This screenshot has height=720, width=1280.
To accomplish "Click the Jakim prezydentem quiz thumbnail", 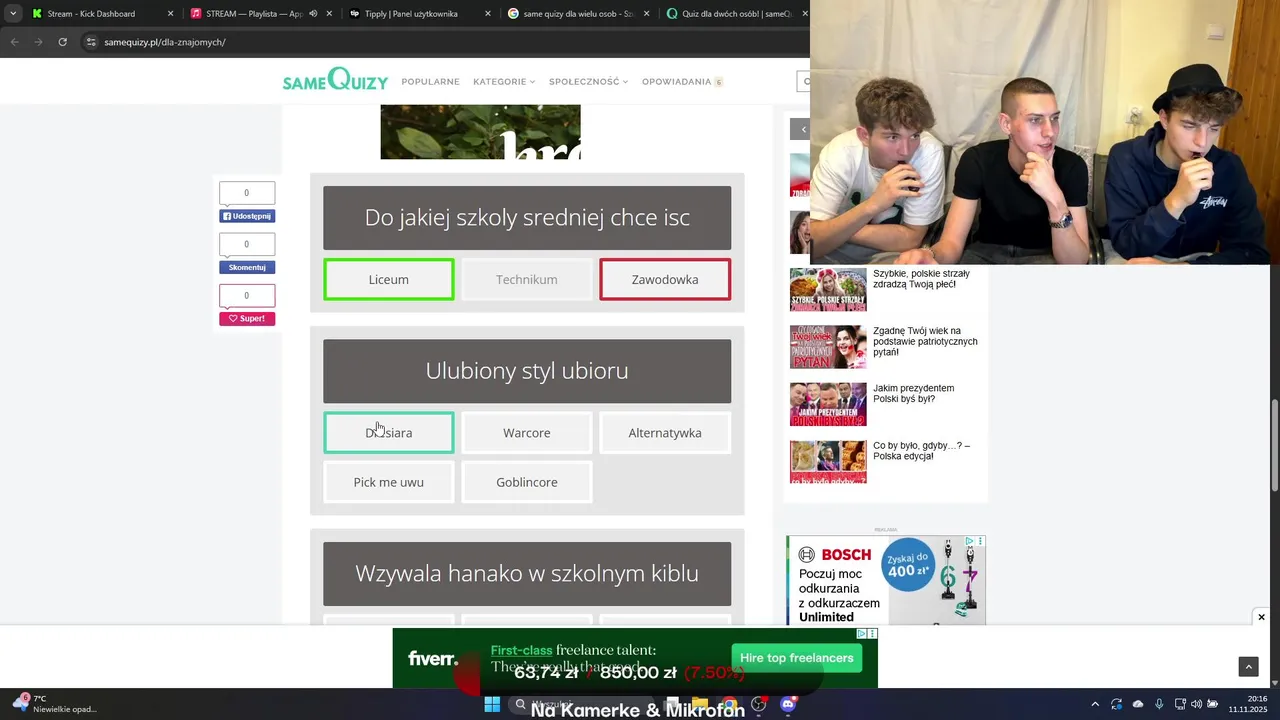I will [828, 404].
